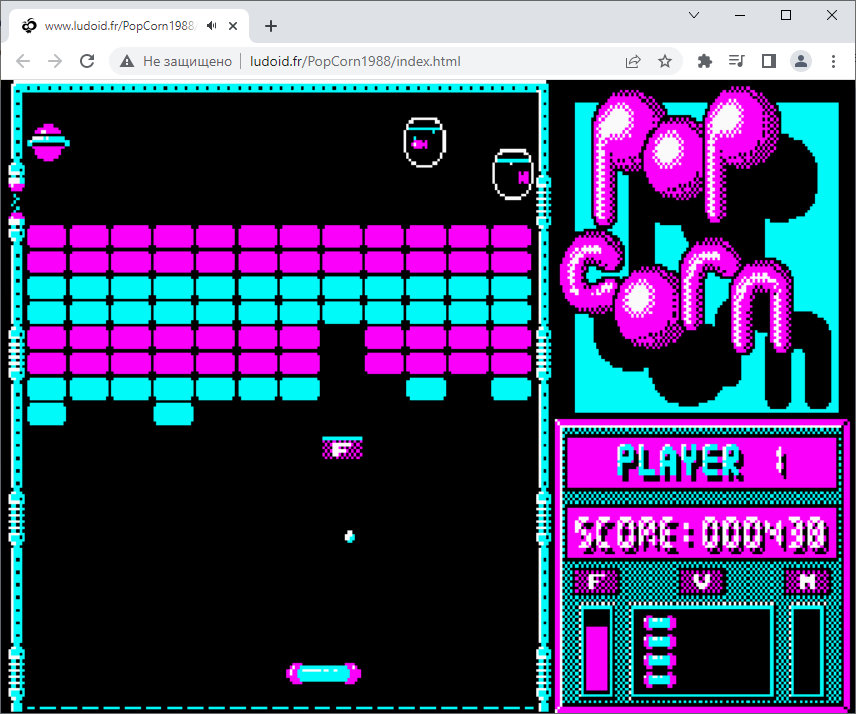The image size is (856, 714).
Task: Click the SCORE:000430 display
Action: pyautogui.click(x=702, y=533)
